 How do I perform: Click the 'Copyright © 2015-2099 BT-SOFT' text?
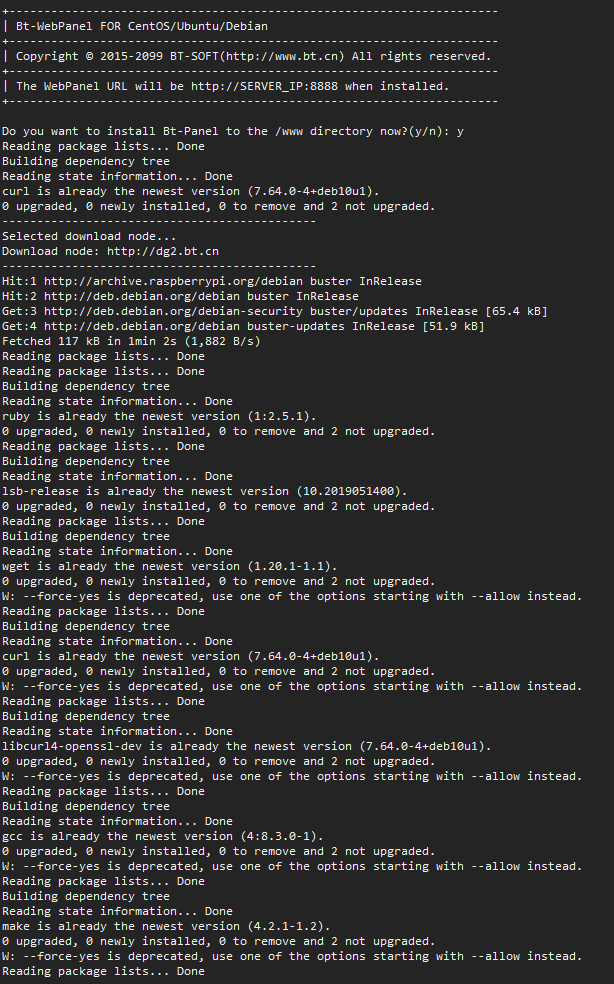(117, 56)
